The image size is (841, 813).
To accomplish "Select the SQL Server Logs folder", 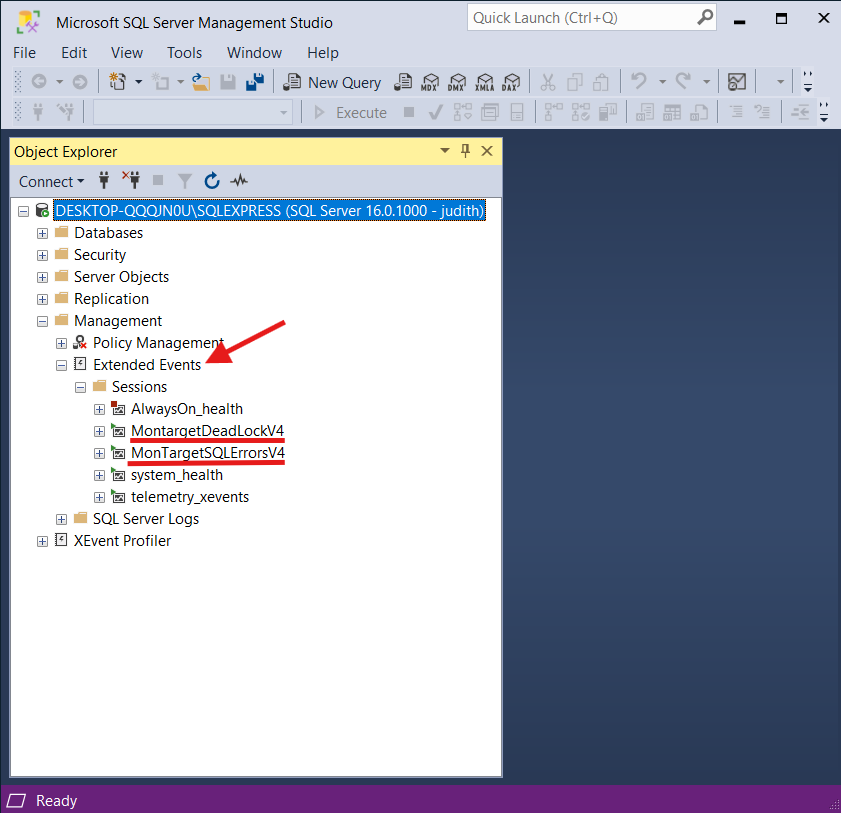I will click(x=146, y=519).
